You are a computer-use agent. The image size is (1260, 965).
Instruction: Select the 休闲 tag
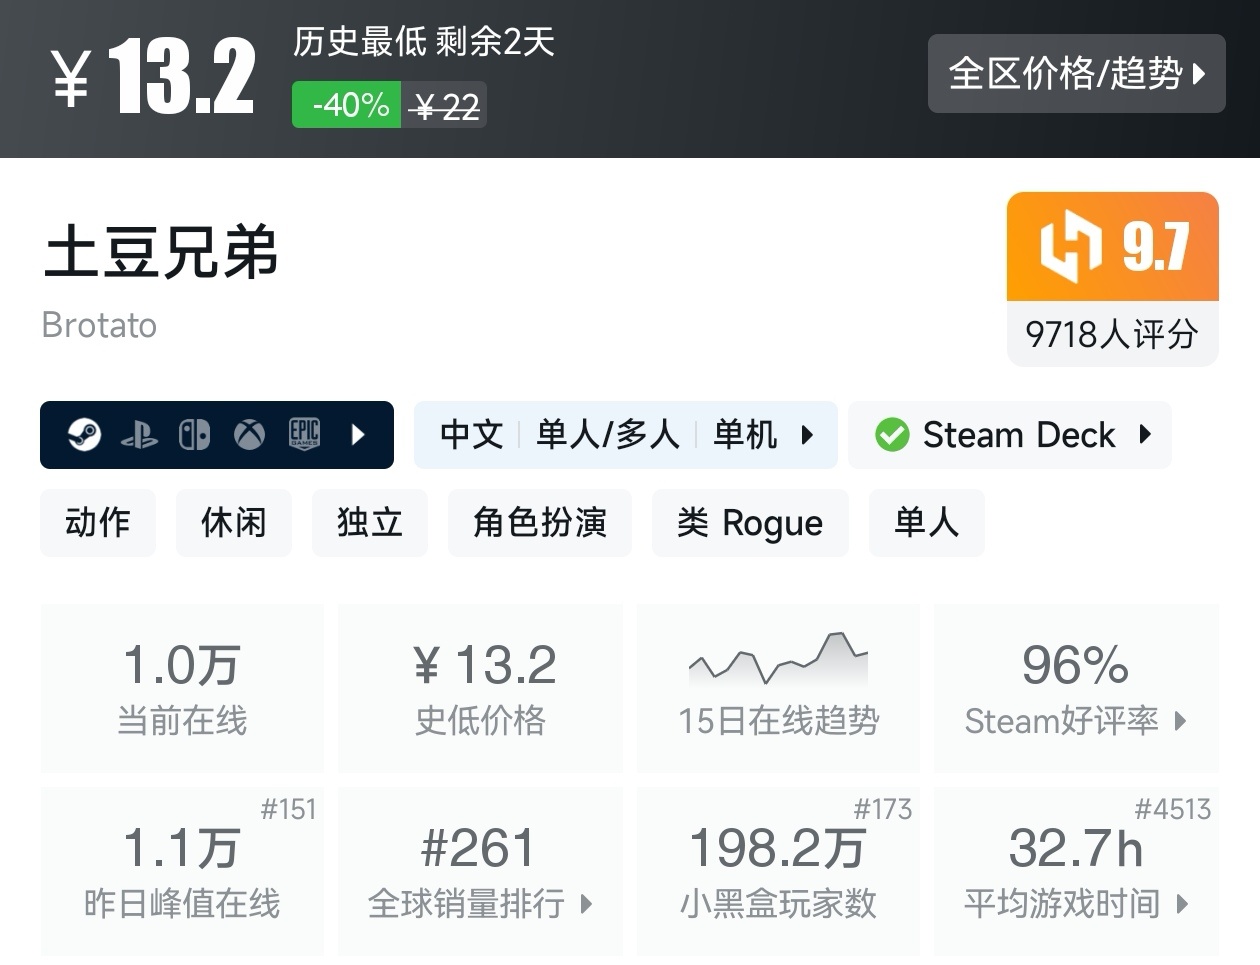coord(234,522)
